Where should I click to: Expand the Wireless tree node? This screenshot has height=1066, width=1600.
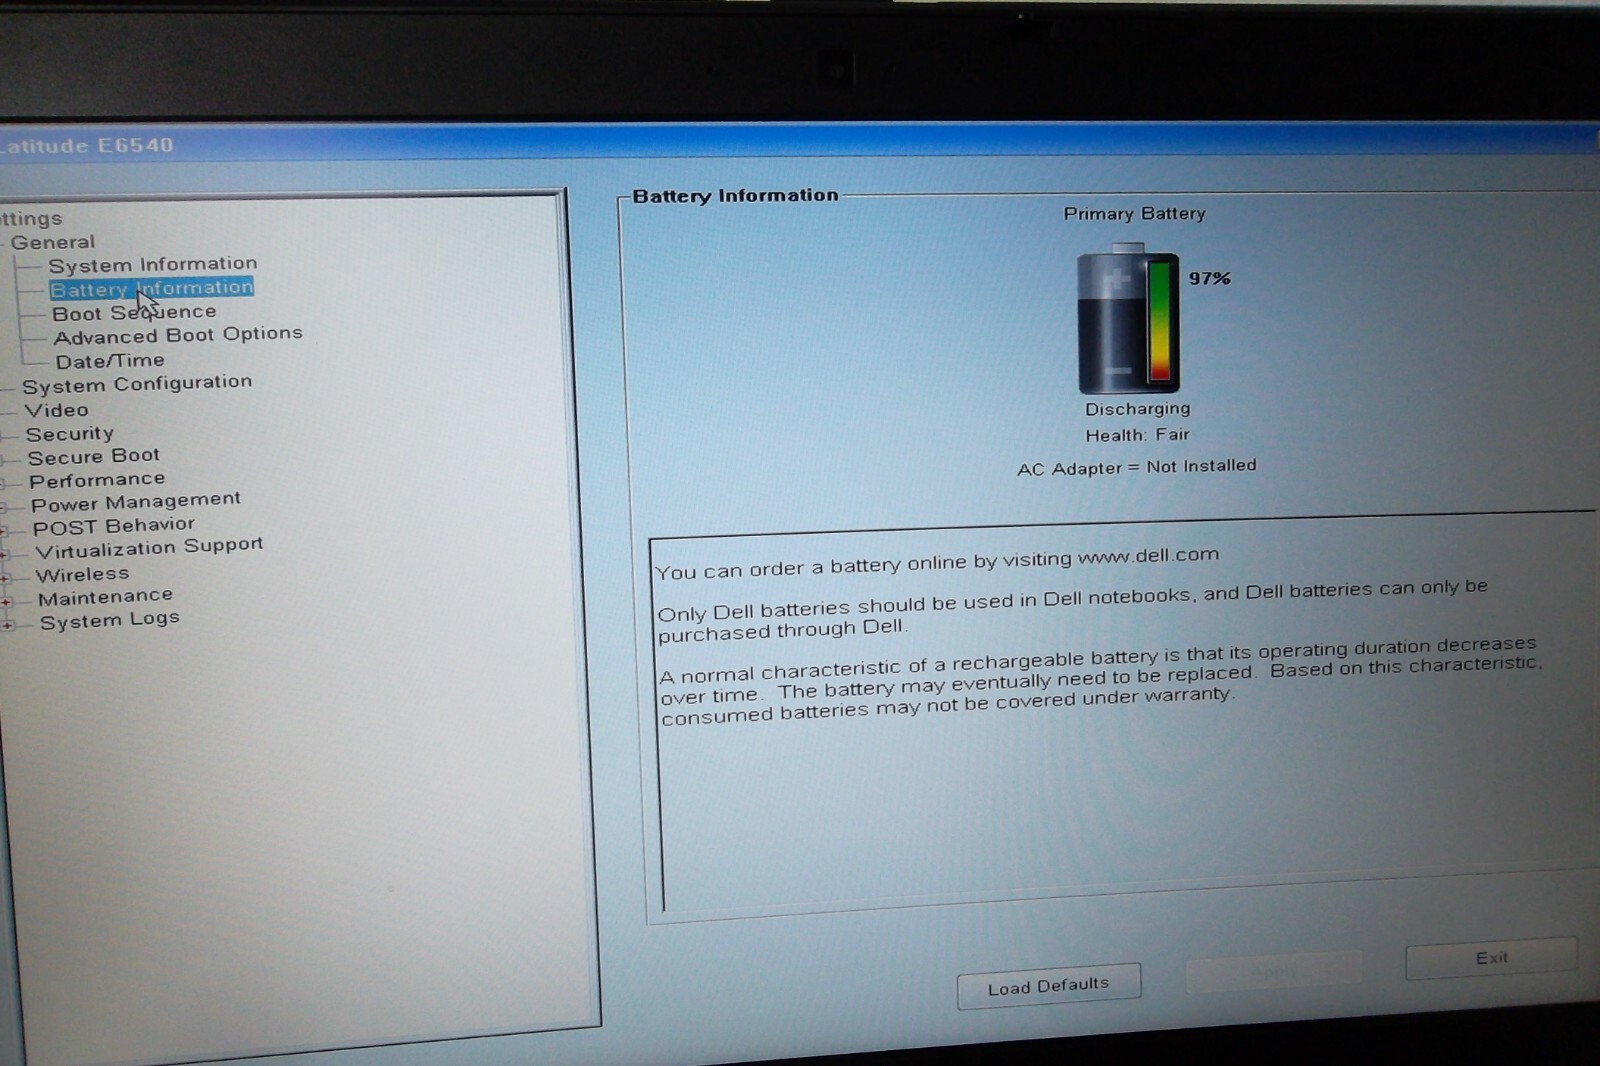pos(6,578)
